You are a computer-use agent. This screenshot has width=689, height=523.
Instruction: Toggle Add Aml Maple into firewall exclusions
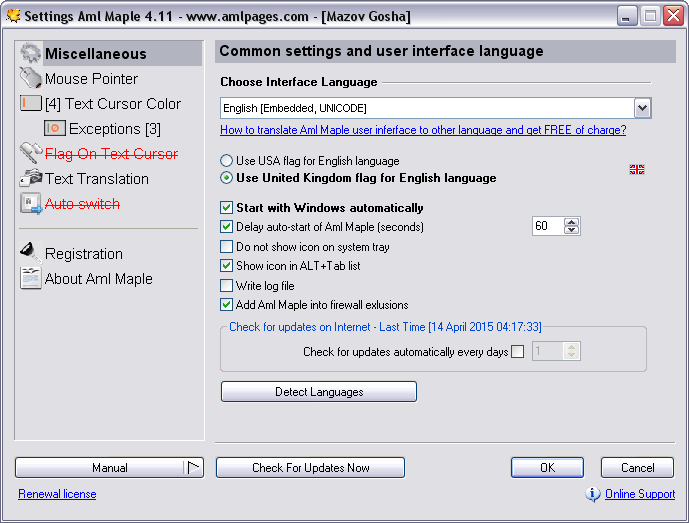coord(226,305)
